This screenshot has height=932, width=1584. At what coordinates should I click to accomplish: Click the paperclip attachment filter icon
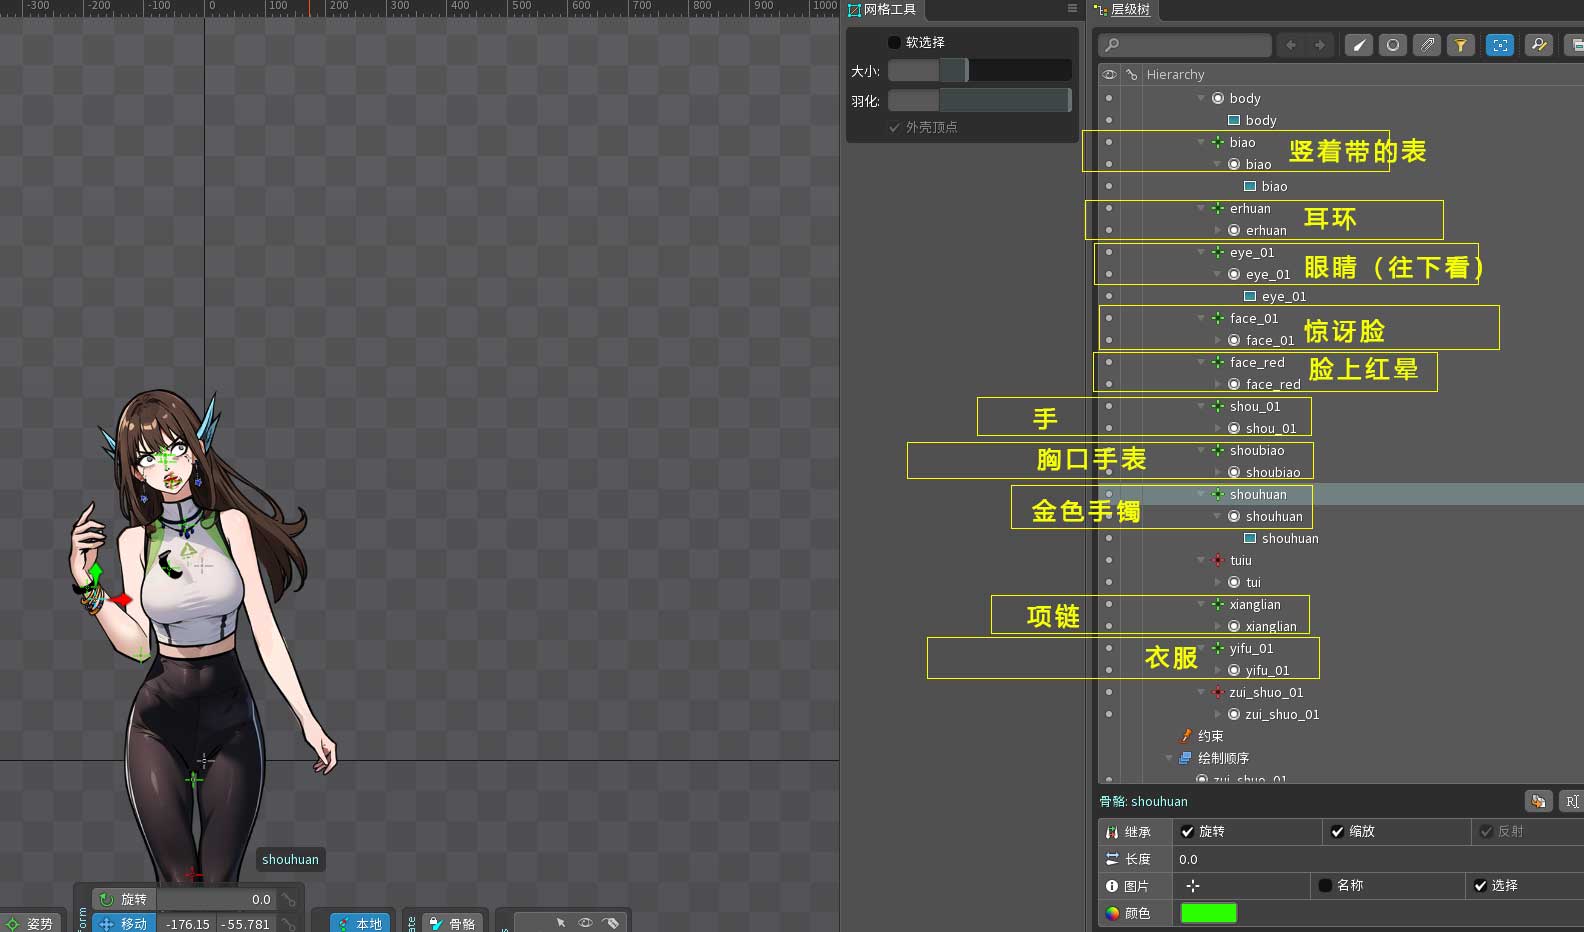(1427, 45)
